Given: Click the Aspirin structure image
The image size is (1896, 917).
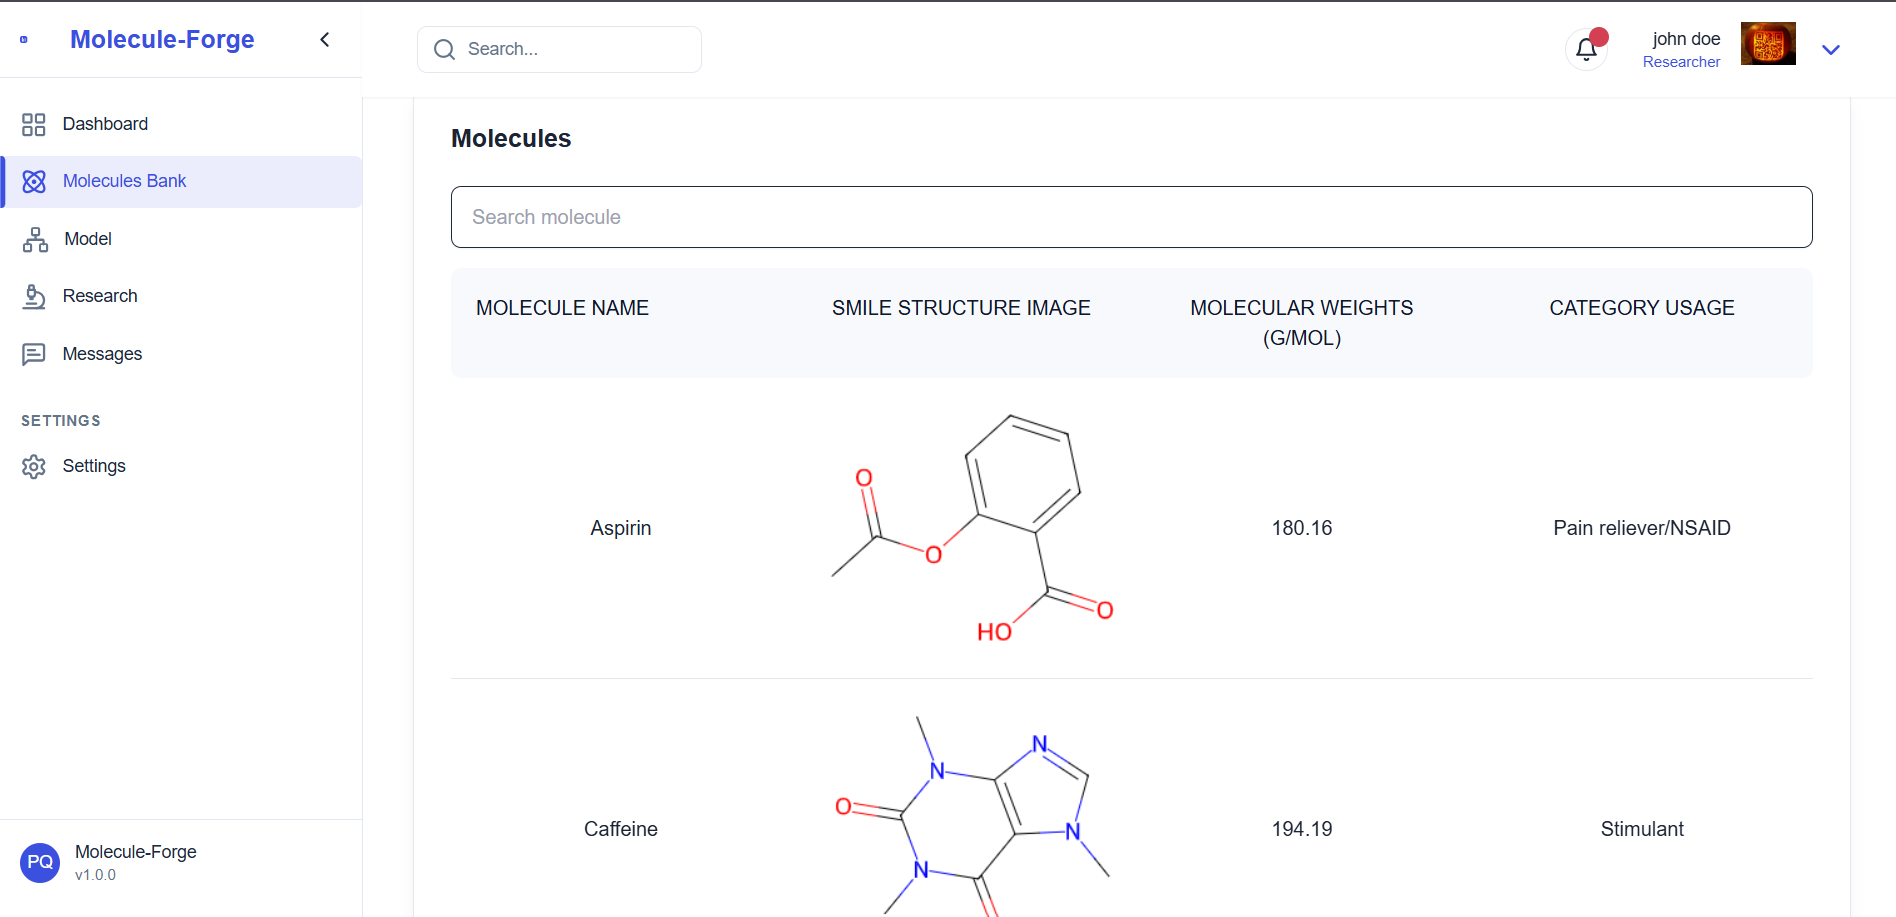Looking at the screenshot, I should 972,529.
